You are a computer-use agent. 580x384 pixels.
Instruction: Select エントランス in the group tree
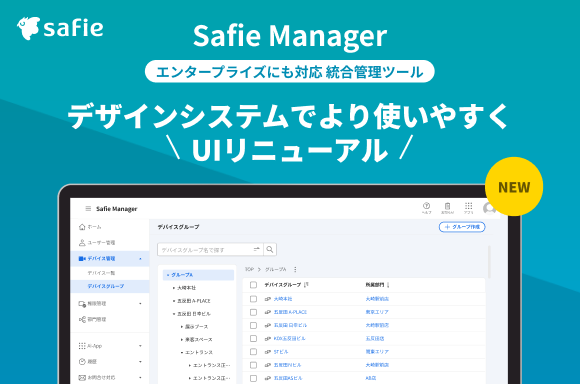[x=199, y=353]
